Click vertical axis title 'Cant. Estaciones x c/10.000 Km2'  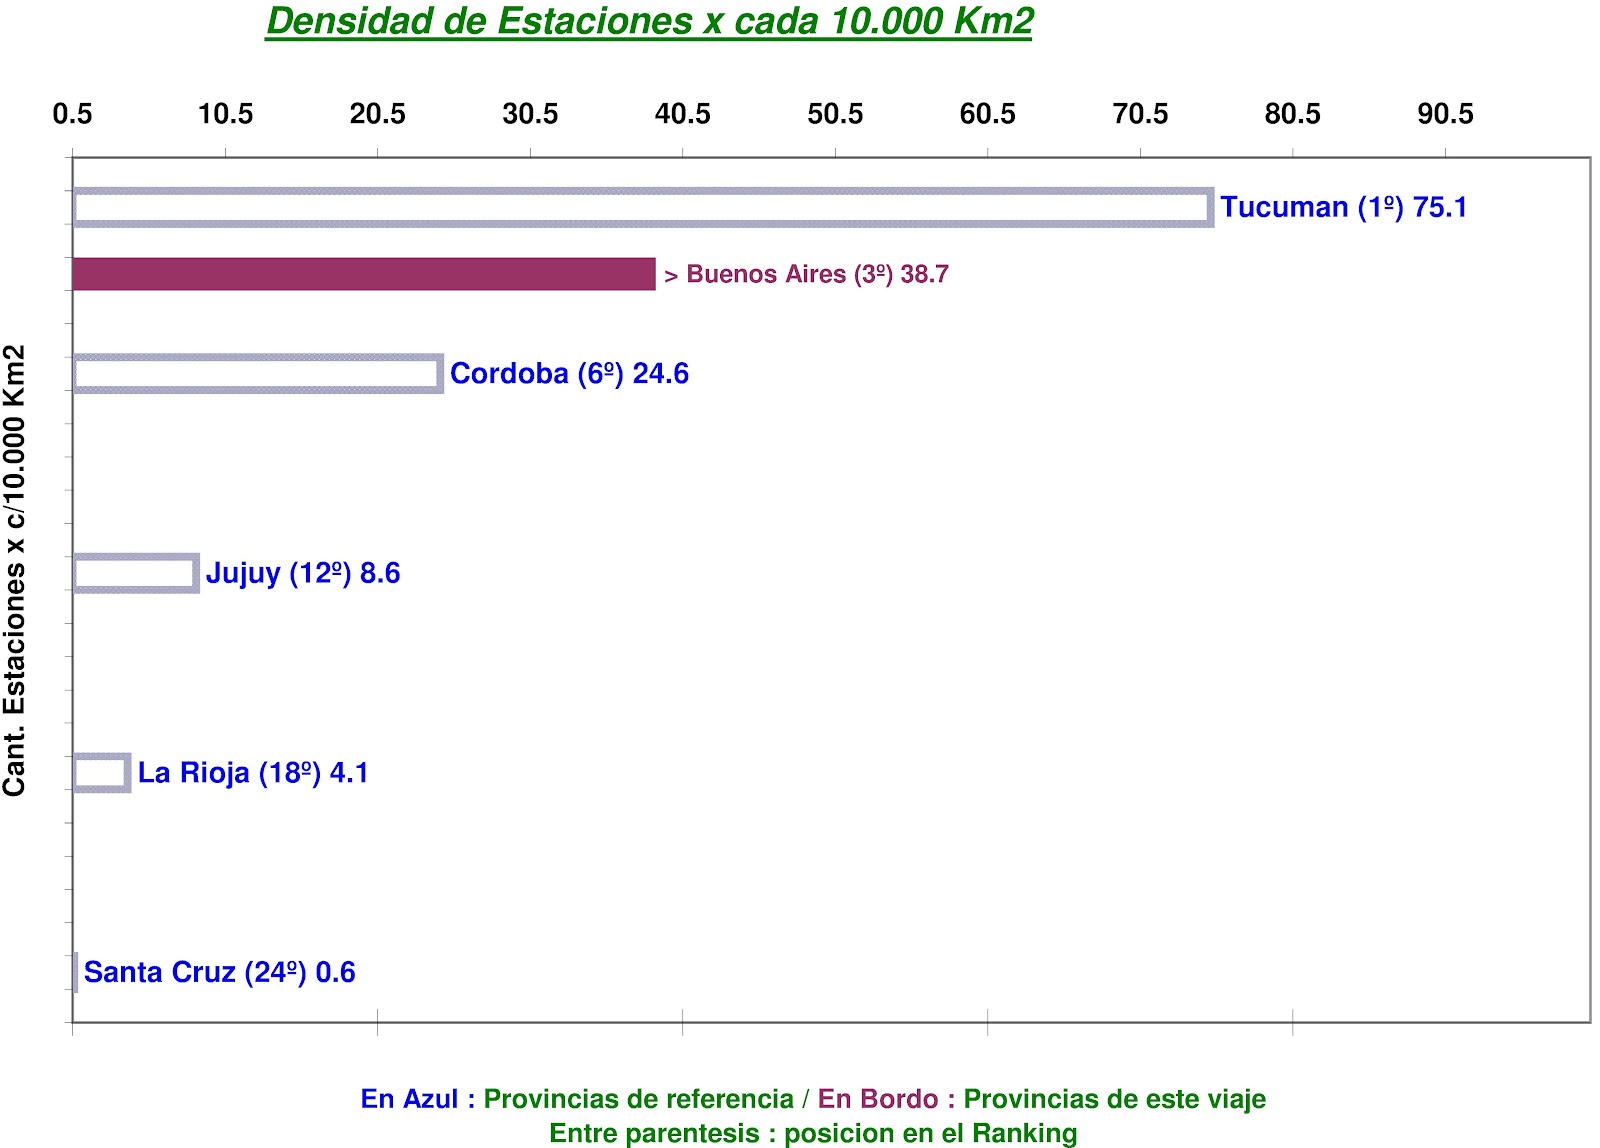point(14,571)
